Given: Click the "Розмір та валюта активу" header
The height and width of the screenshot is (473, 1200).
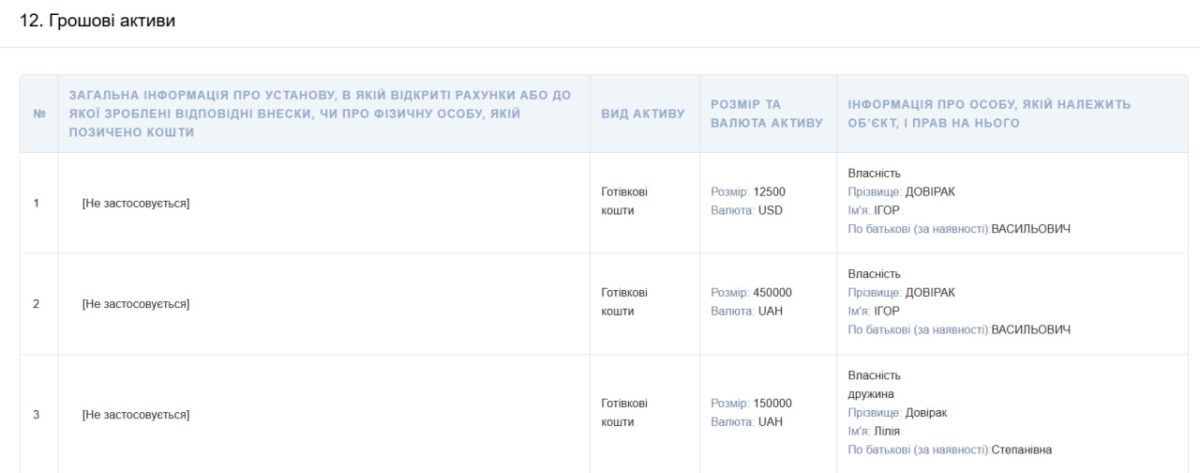Looking at the screenshot, I should [x=766, y=113].
